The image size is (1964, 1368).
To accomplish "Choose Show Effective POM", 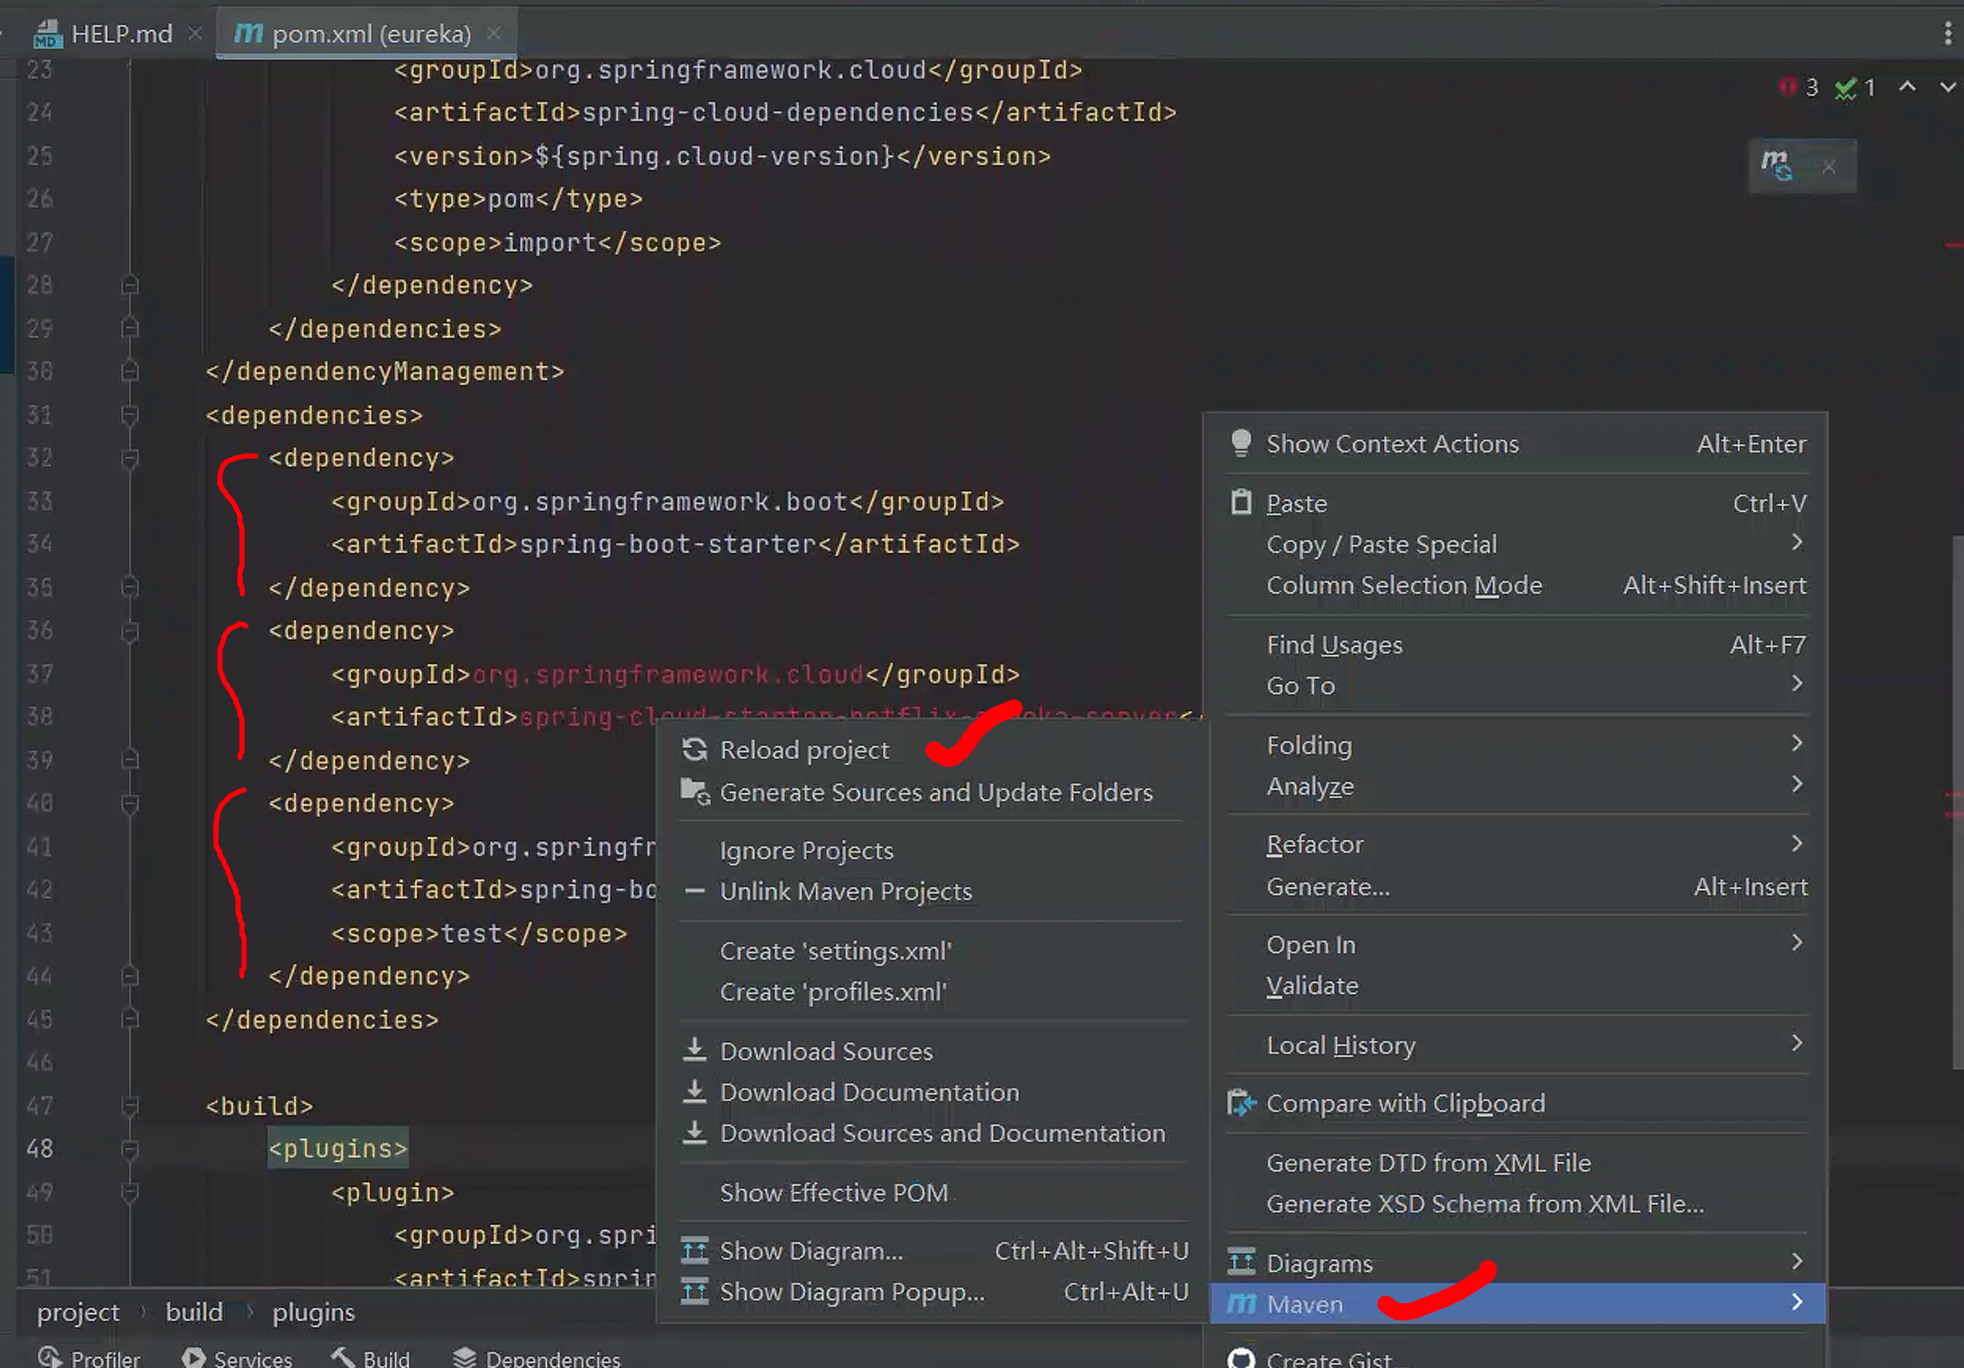I will (834, 1192).
